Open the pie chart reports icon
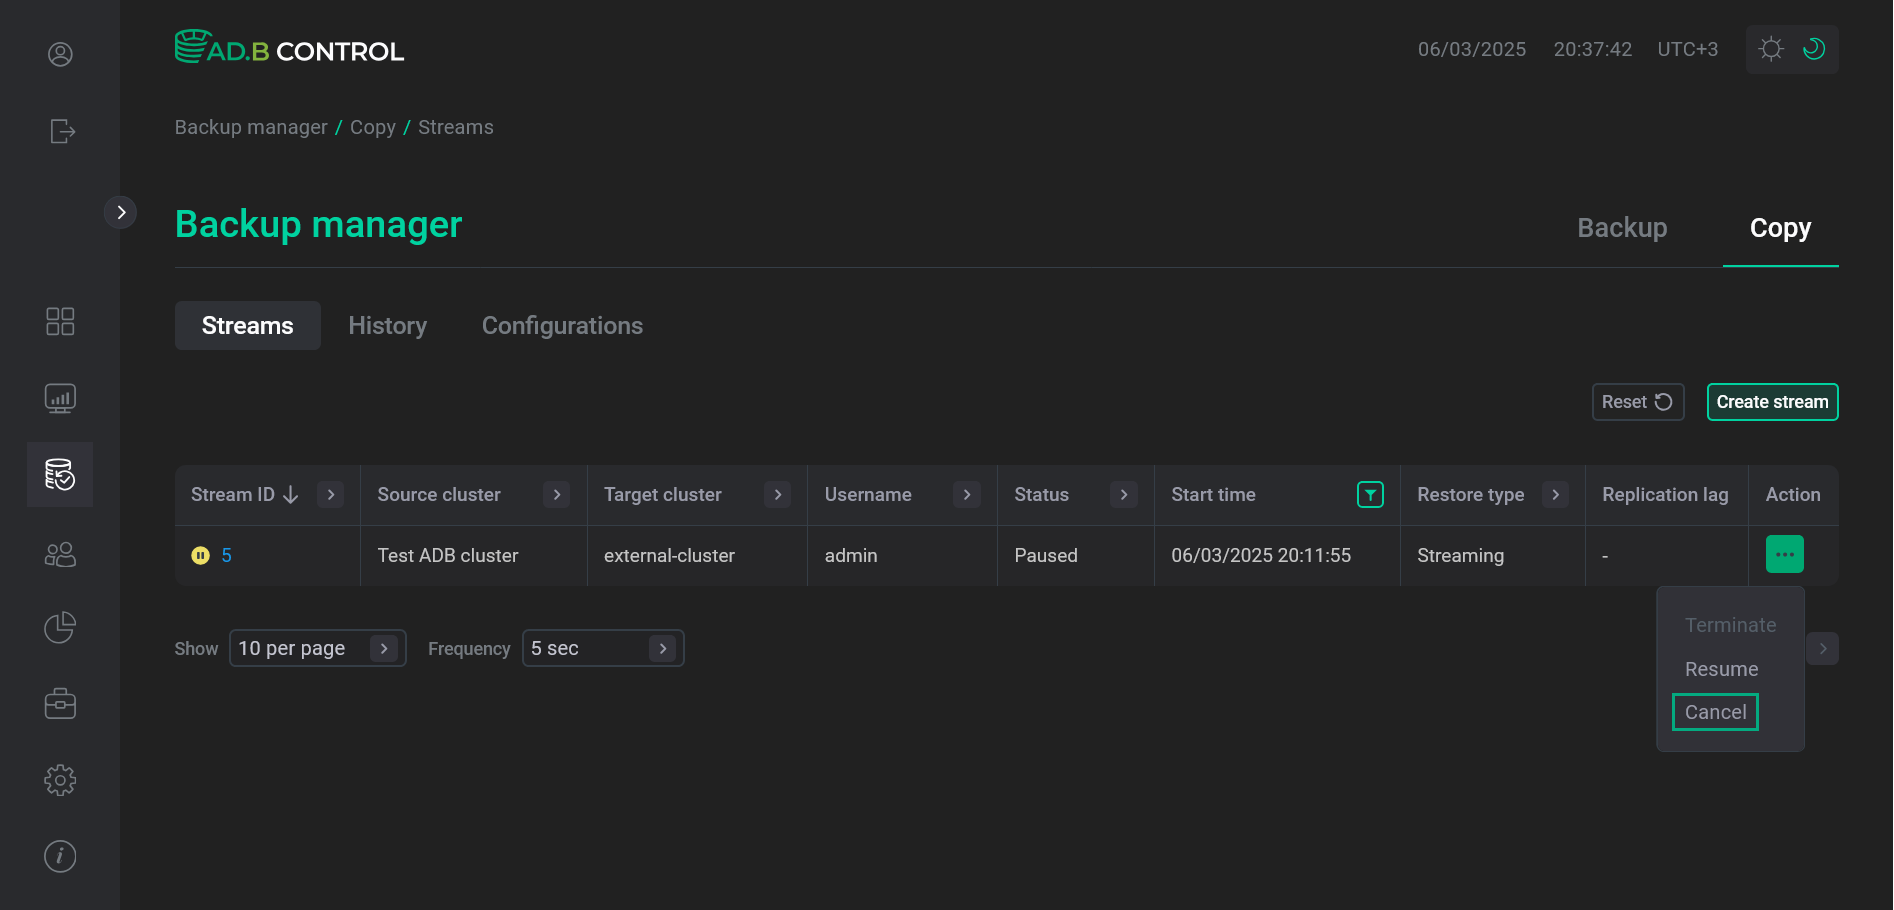 [x=60, y=627]
